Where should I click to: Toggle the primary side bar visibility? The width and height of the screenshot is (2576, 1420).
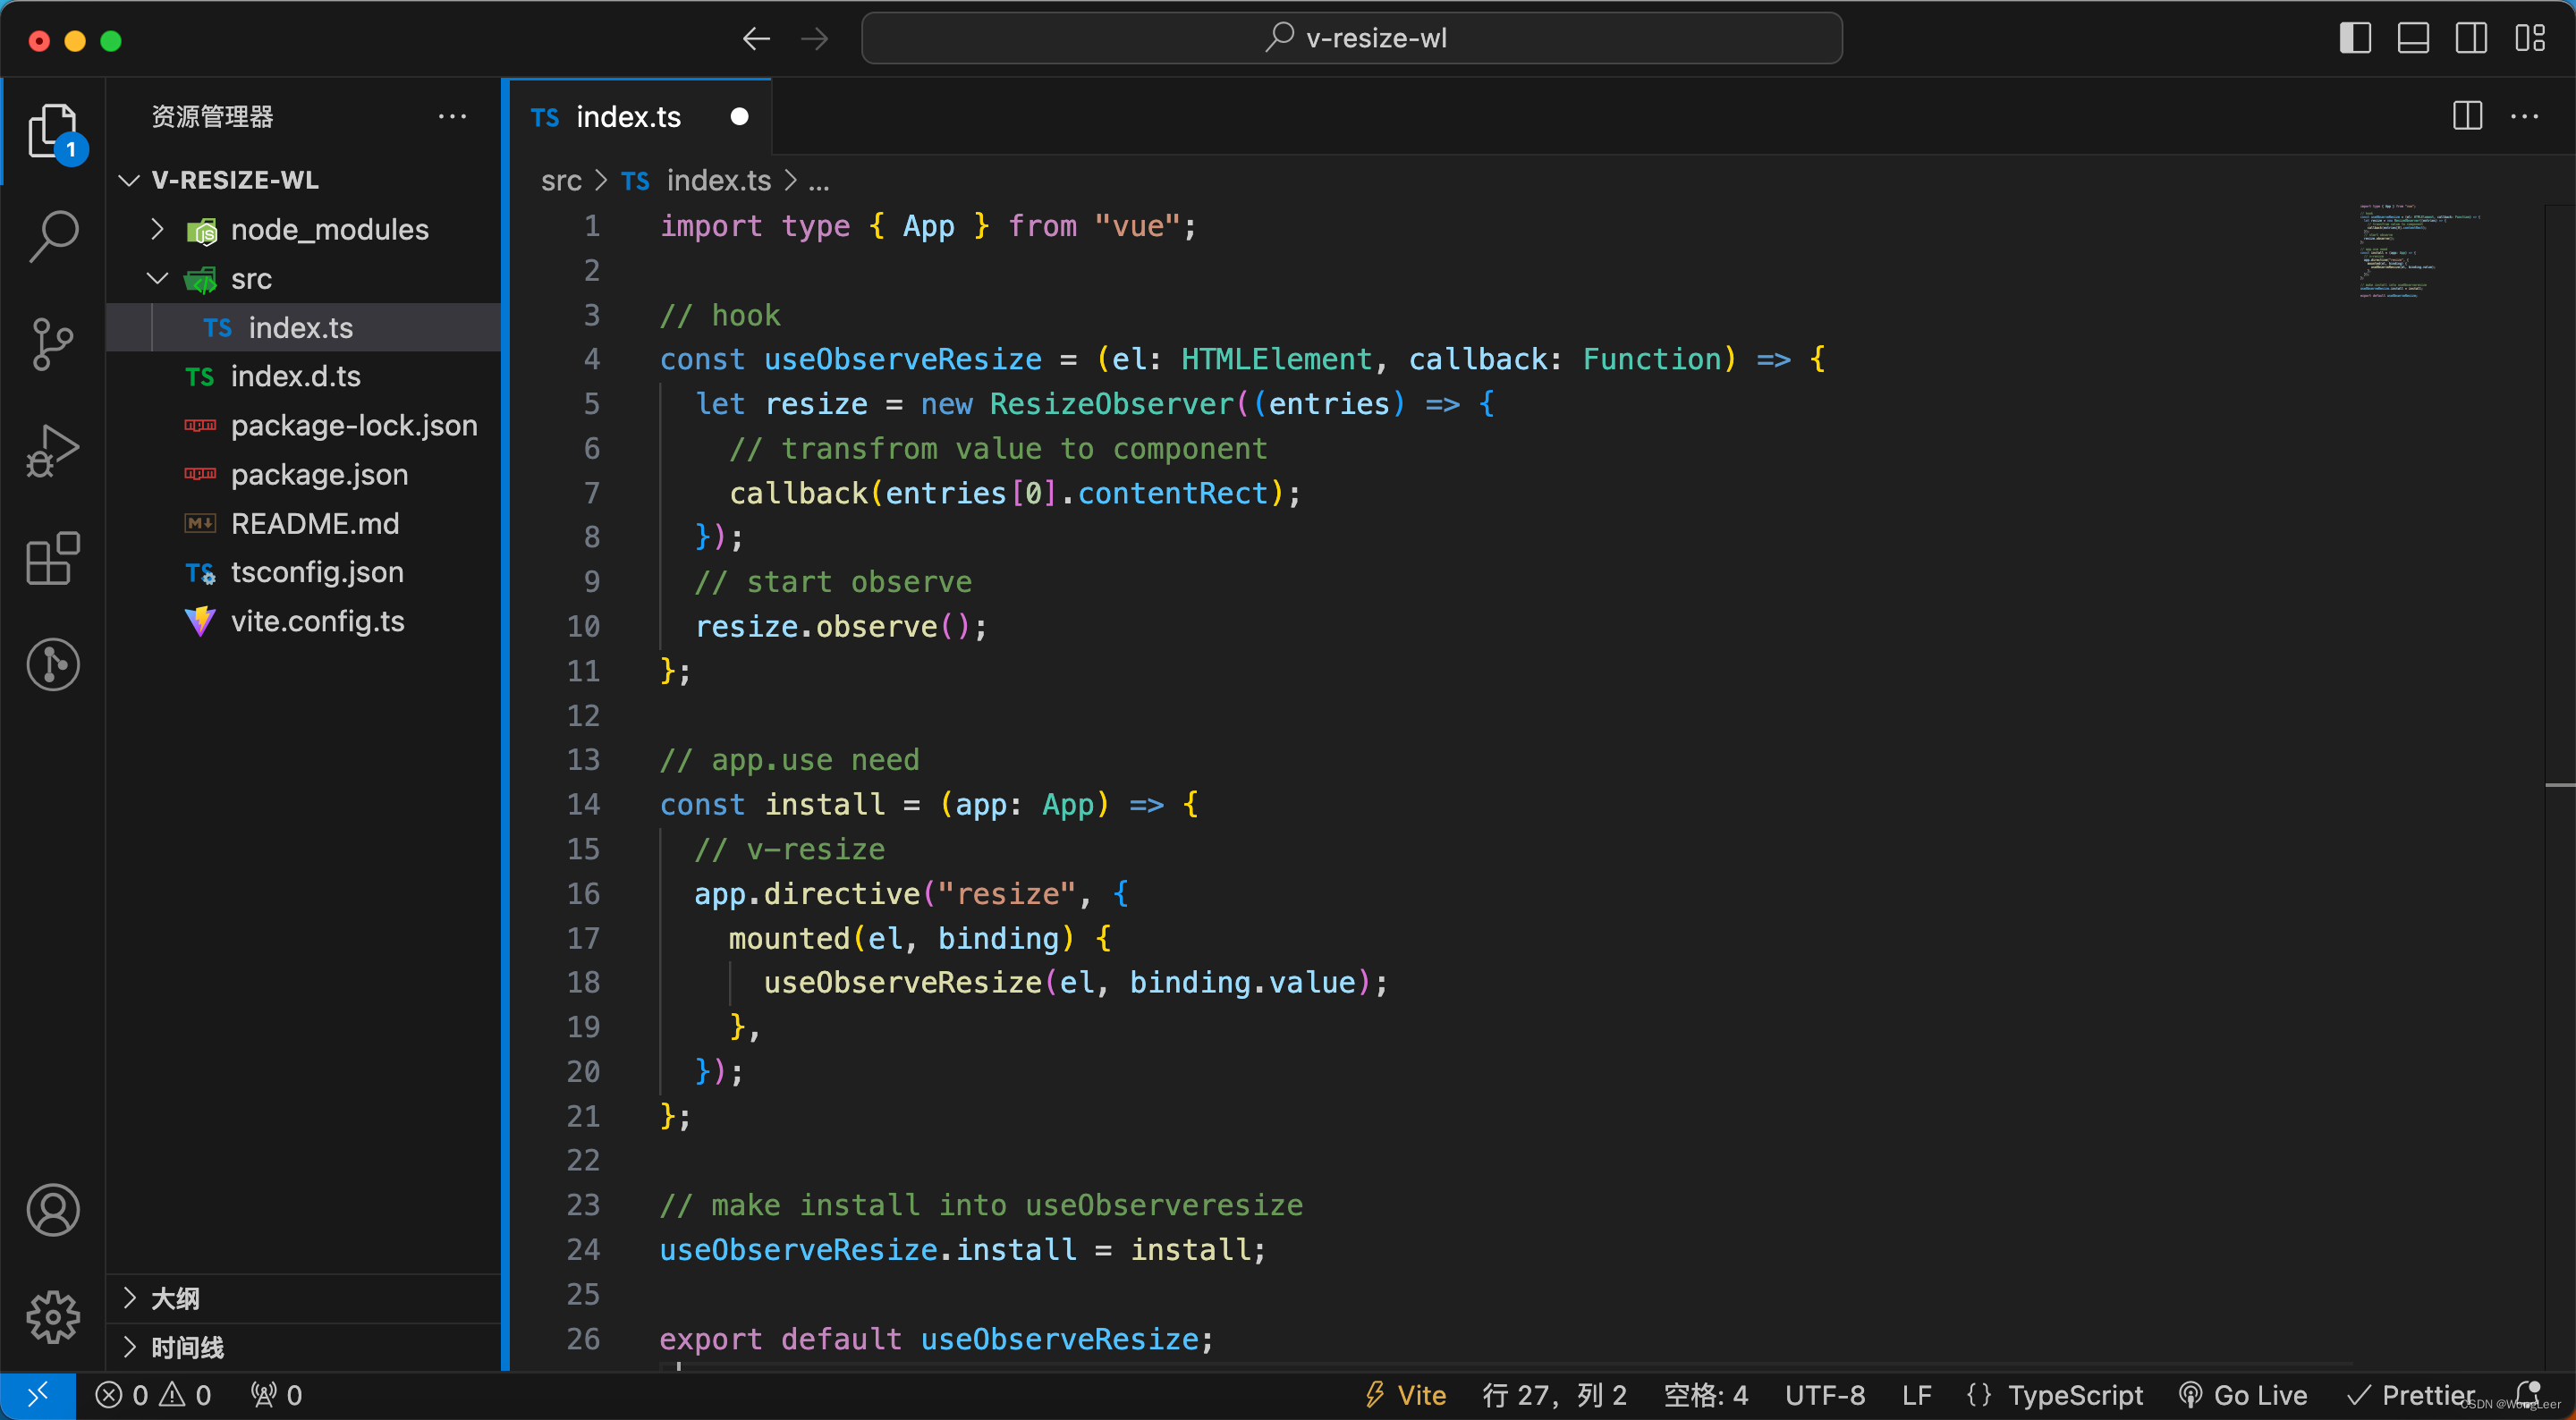click(2354, 39)
